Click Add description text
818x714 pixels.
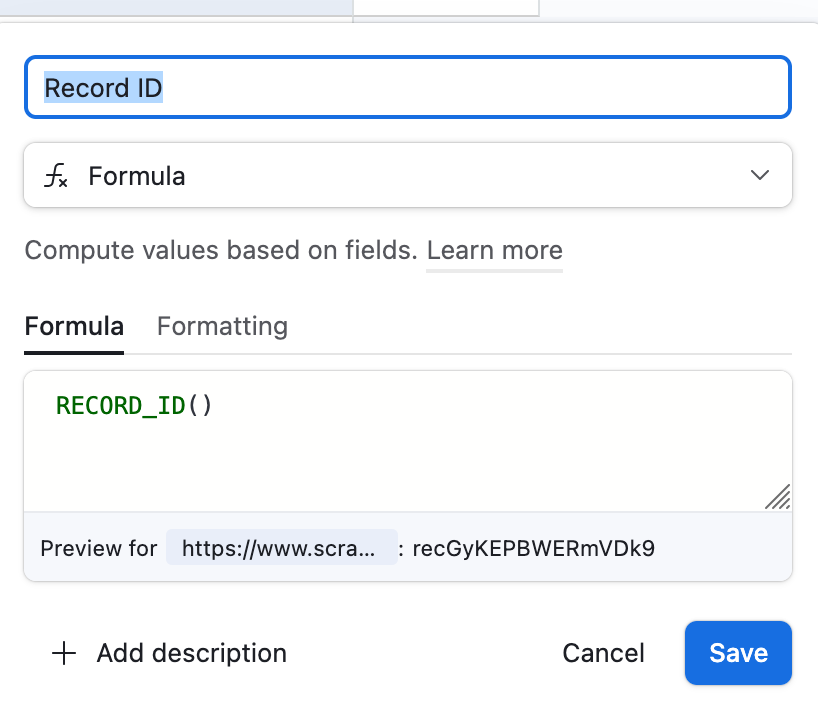coord(191,654)
